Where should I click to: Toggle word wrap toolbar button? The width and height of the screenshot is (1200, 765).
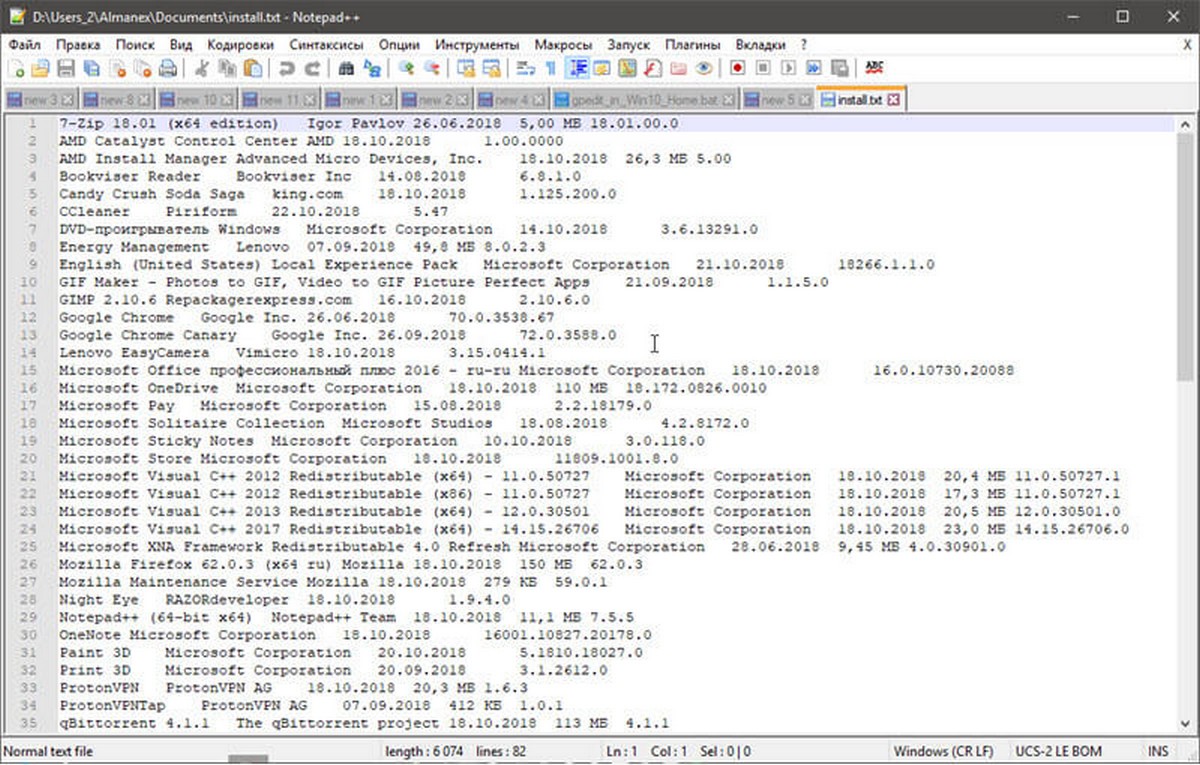[526, 68]
